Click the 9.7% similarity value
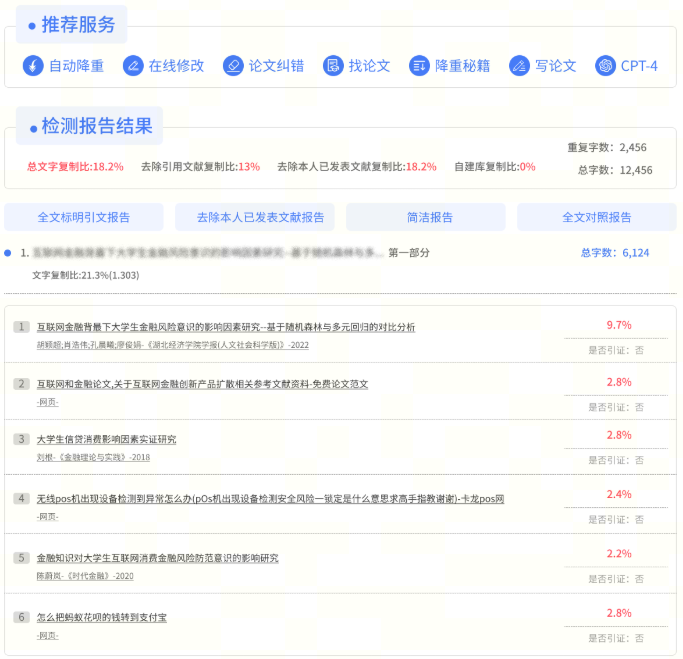Screen dimensions: 683x659 click(619, 325)
